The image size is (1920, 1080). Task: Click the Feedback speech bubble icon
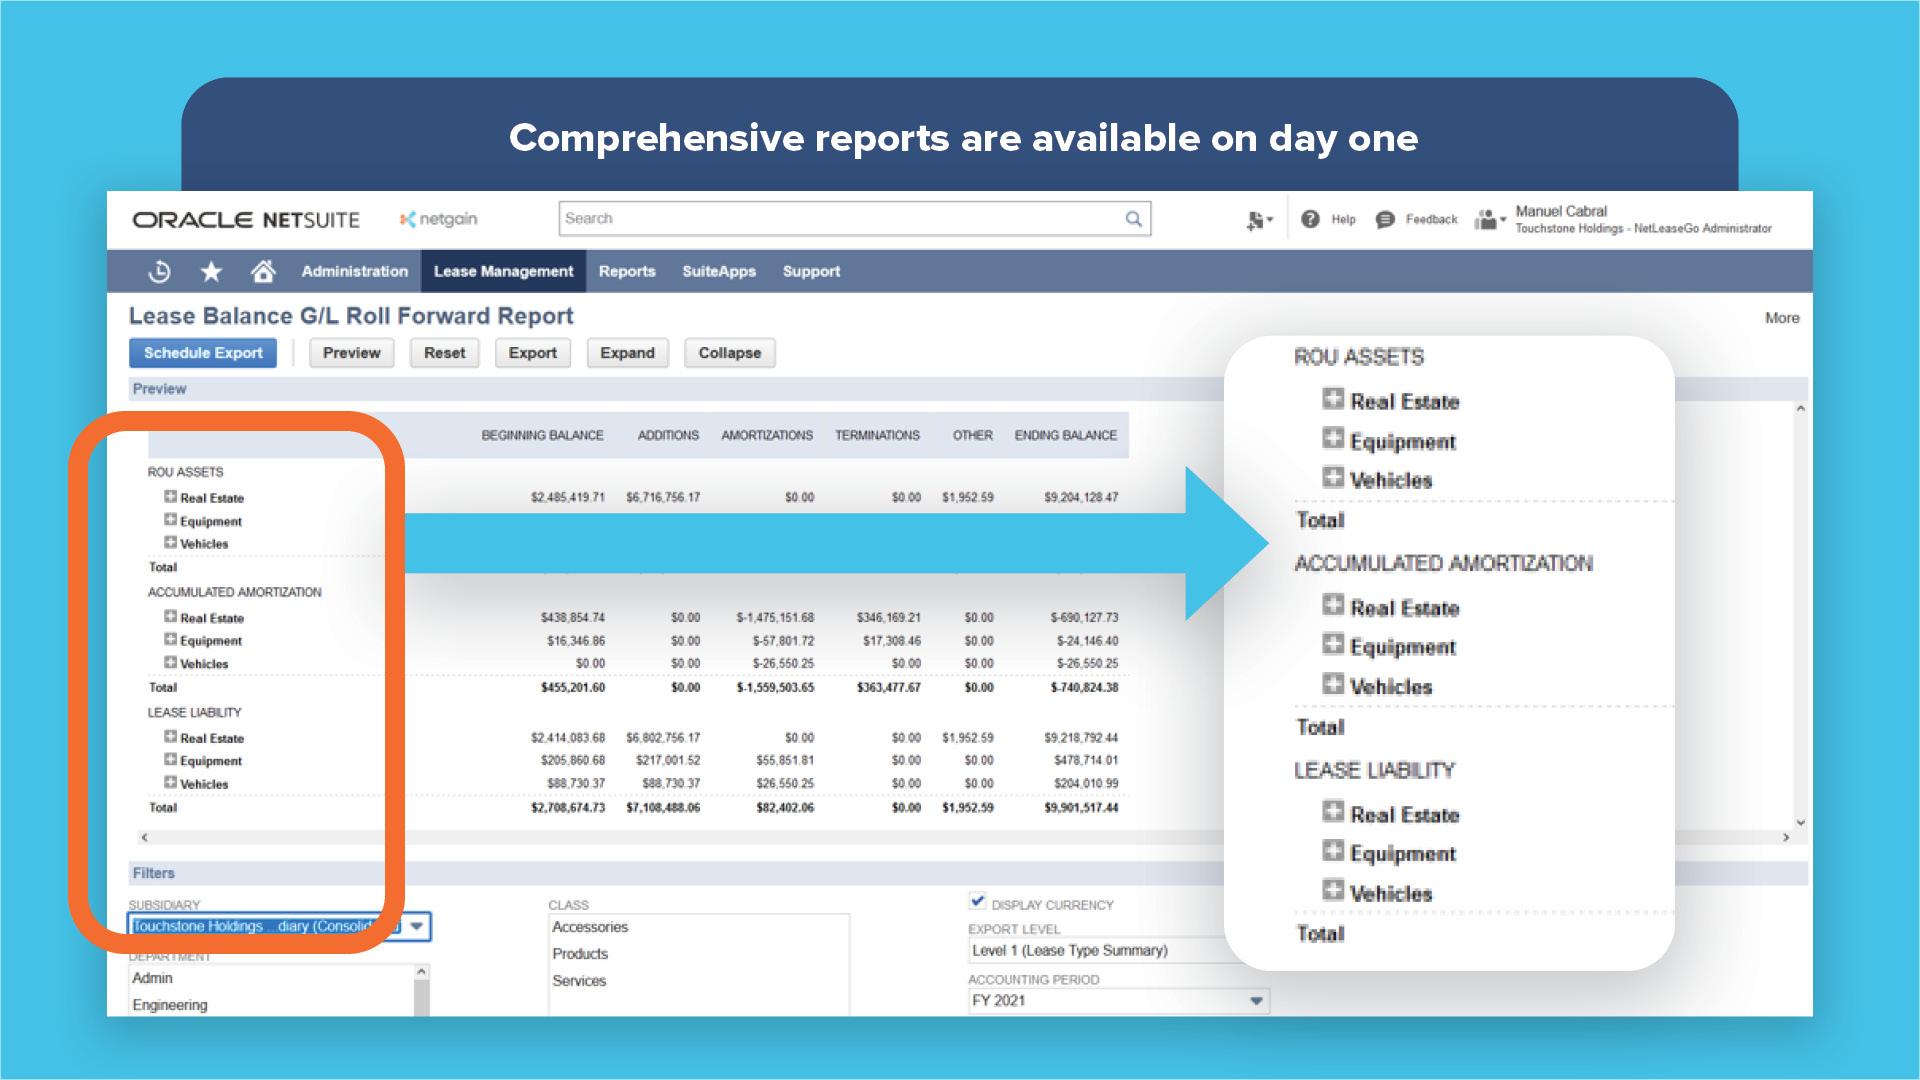pos(1385,220)
